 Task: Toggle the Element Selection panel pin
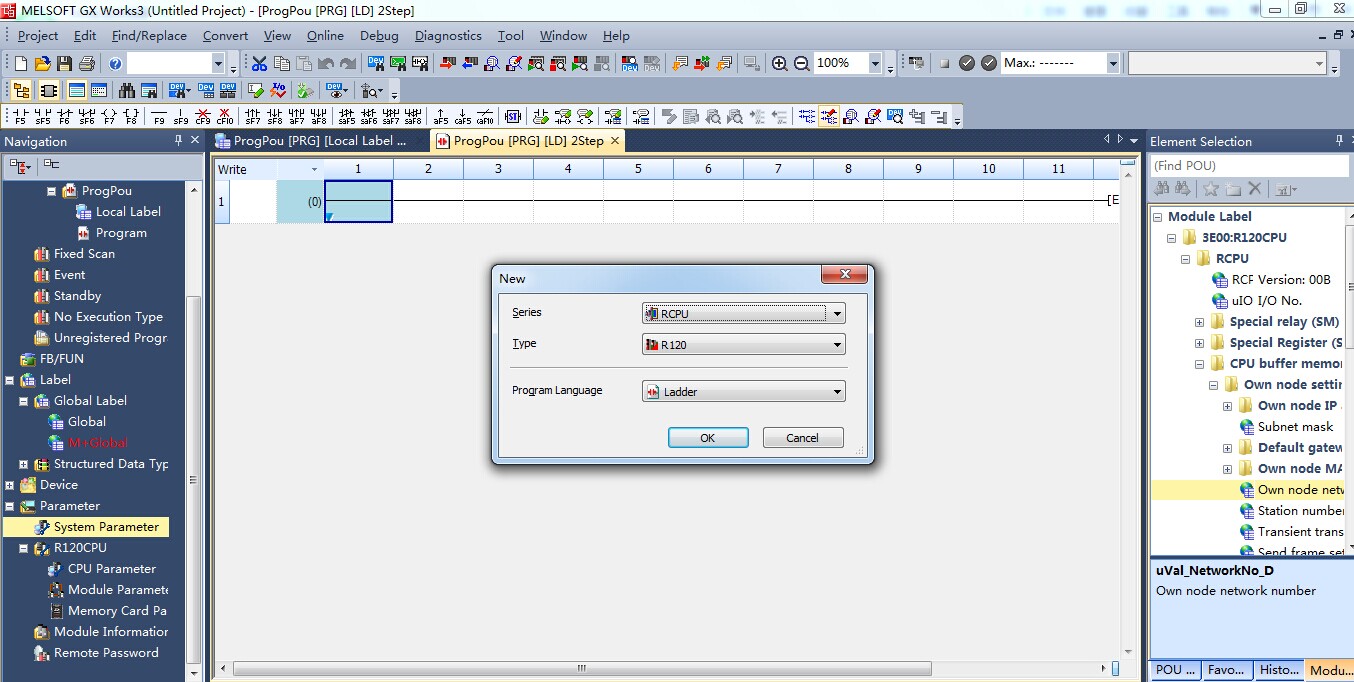tap(1340, 141)
